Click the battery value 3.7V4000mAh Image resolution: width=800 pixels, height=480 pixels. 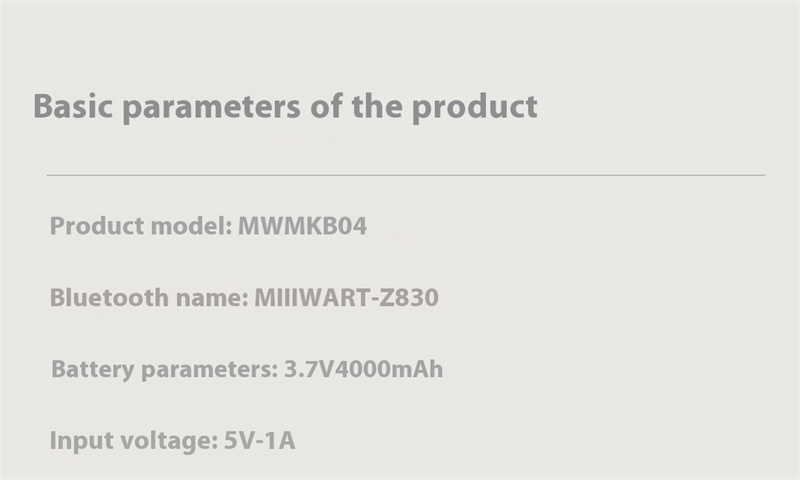coord(363,369)
